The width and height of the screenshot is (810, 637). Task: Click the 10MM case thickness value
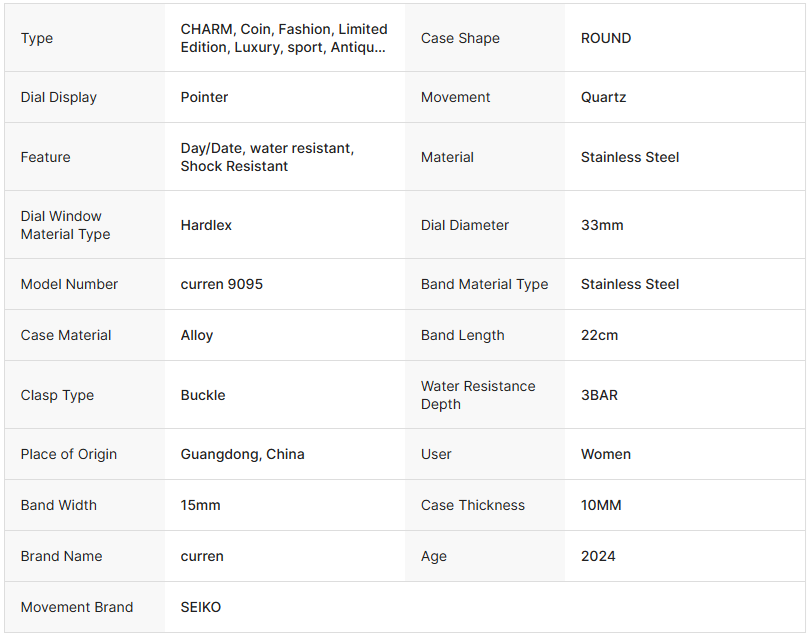tap(601, 505)
